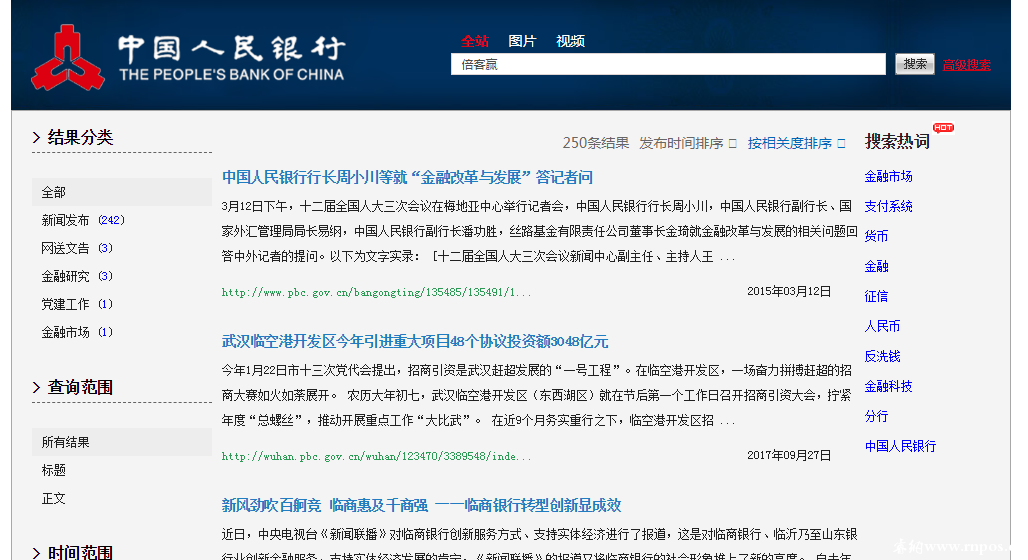Expand the 查询范围 section arrow
1028x560 pixels.
coord(37,388)
